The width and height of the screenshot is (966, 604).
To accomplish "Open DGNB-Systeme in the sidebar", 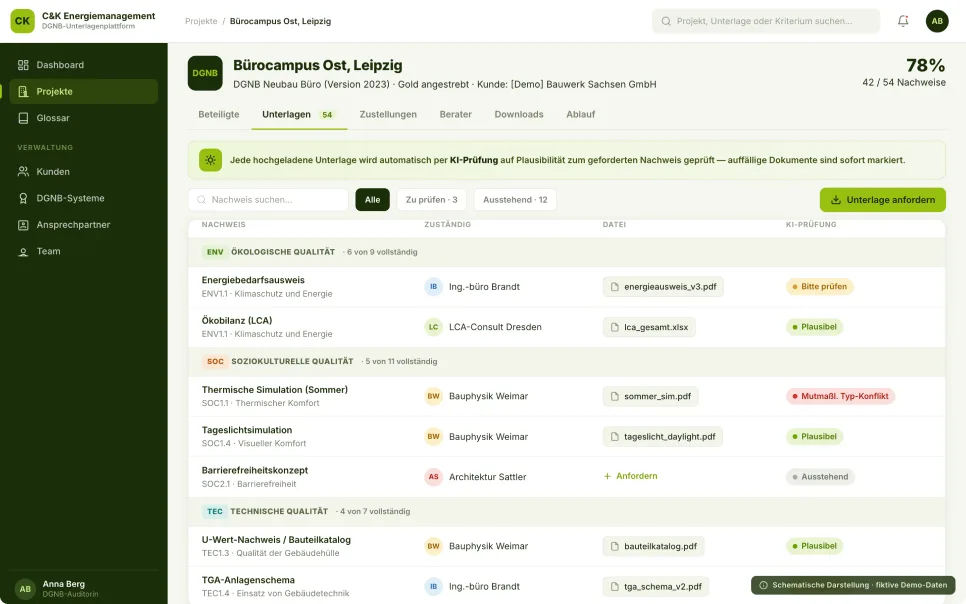I will point(84,198).
